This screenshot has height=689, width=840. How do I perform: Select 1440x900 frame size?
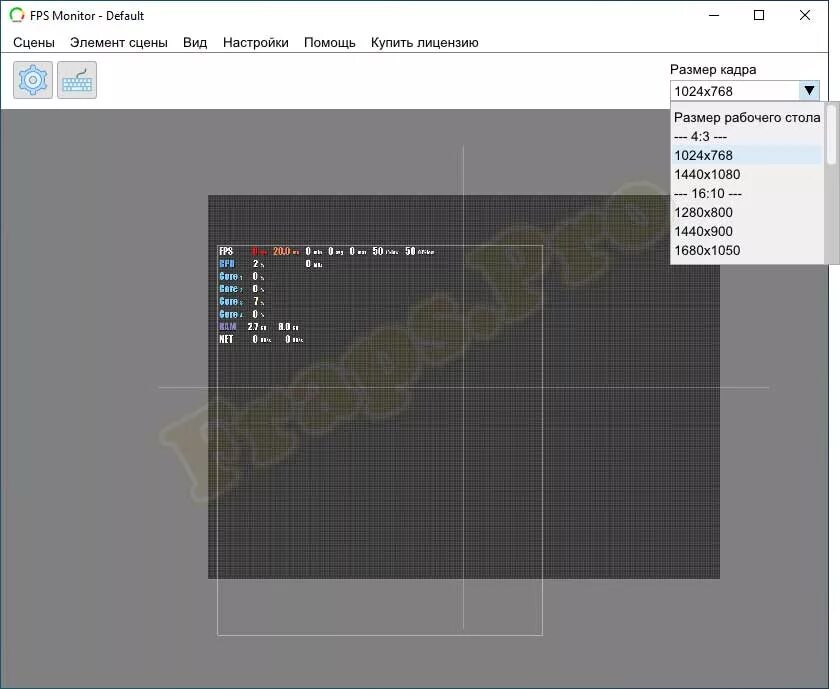point(747,231)
